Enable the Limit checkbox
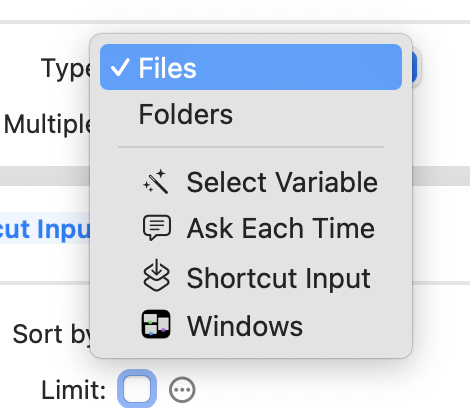The height and width of the screenshot is (408, 470). point(137,389)
